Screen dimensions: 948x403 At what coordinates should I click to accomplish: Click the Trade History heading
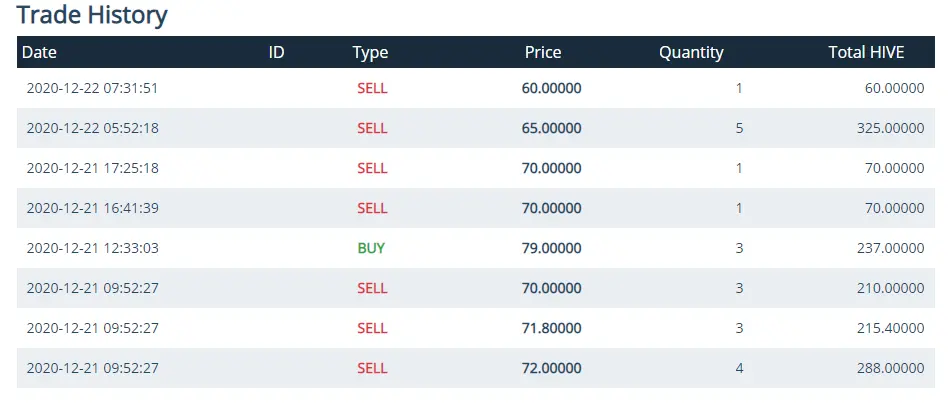(x=92, y=15)
